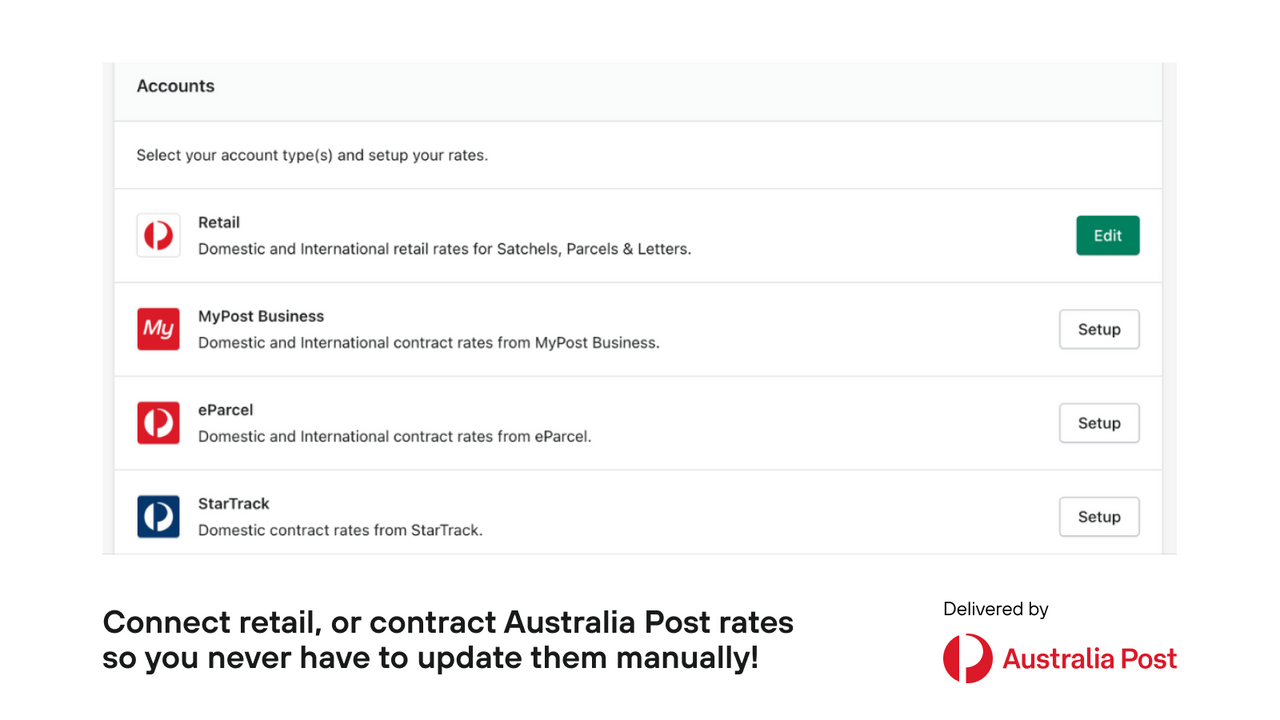Select the eParcel account label
Screen dimensions: 1280x720
225,410
